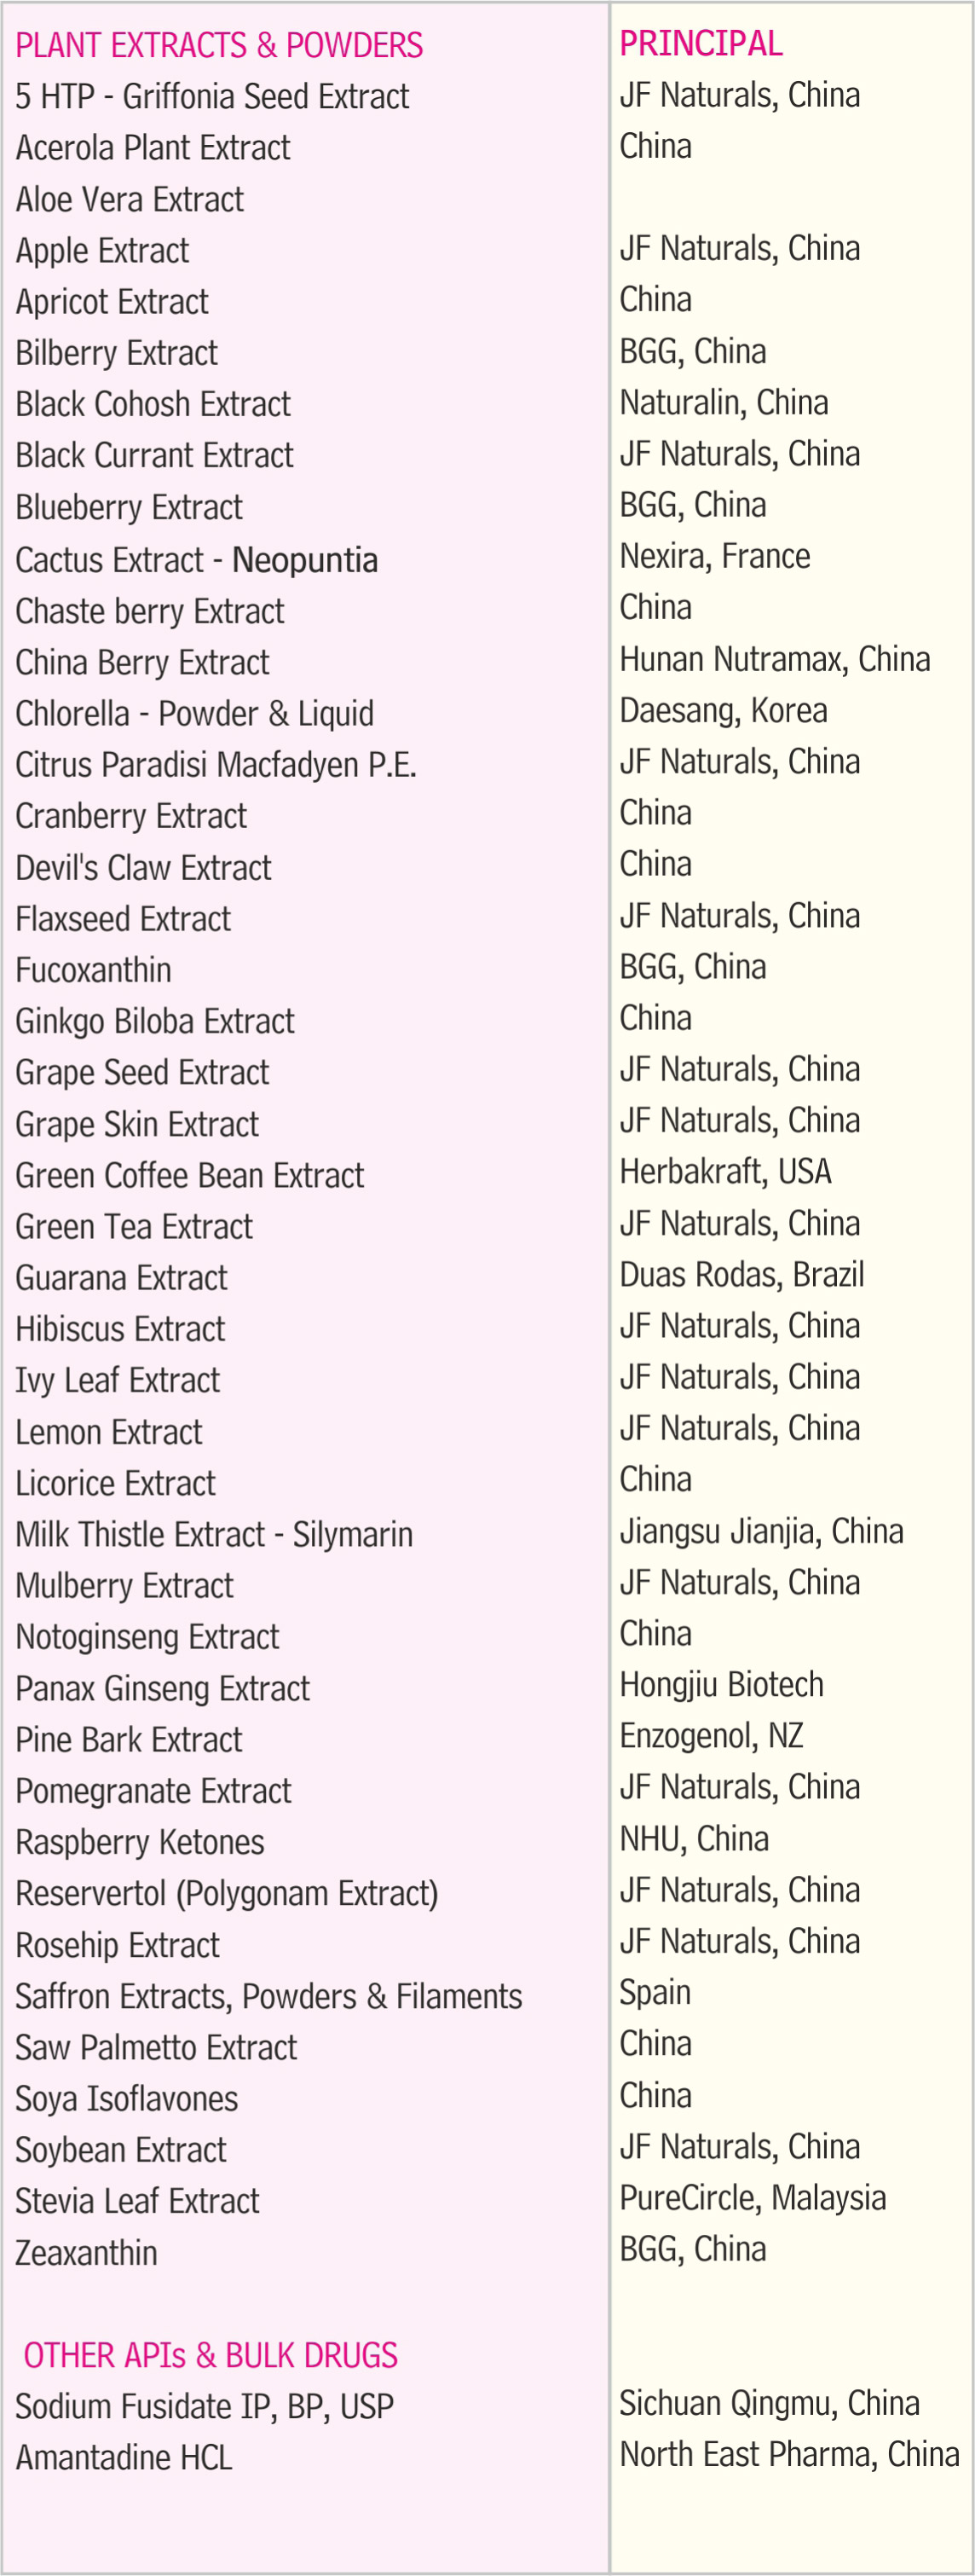Click the PRINCIPAL column heading
975x2576 pixels.
tap(700, 44)
